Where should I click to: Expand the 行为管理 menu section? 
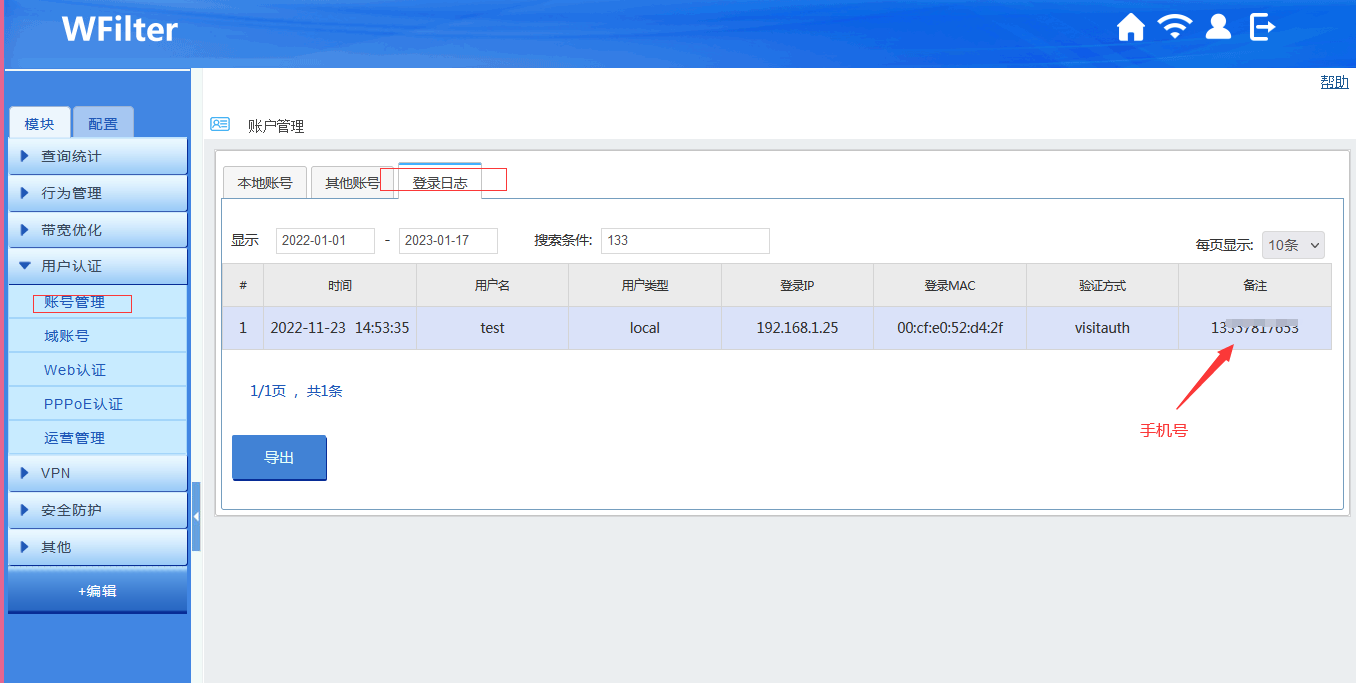coord(98,193)
